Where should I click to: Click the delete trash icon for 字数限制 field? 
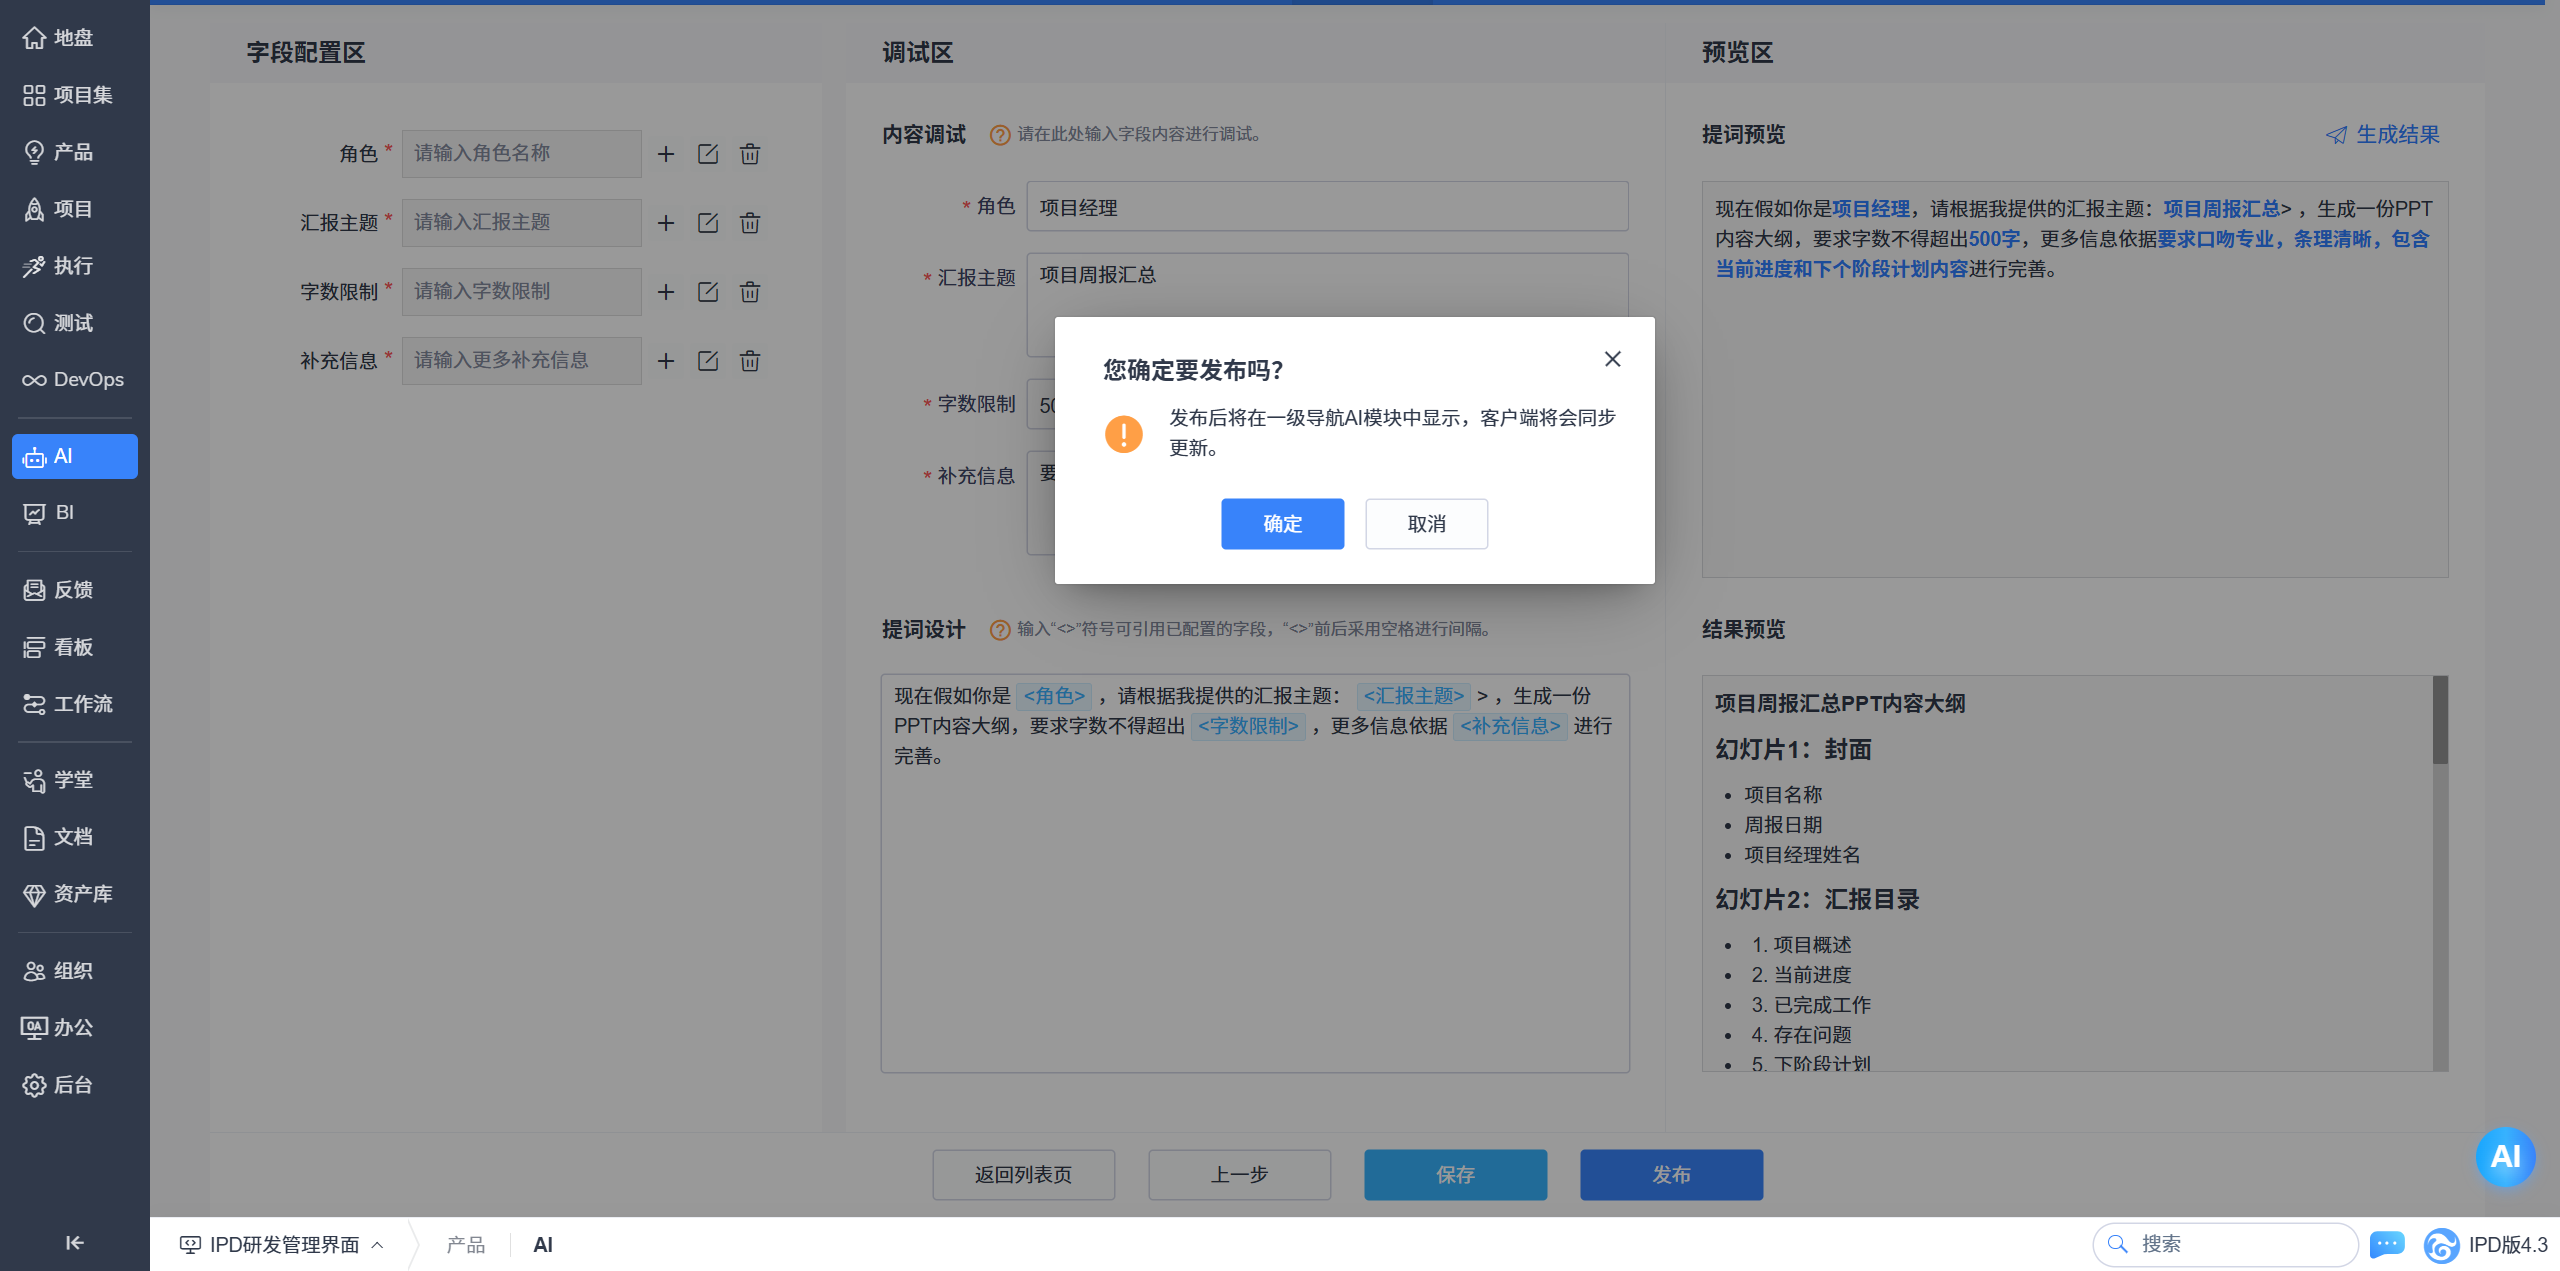[x=750, y=292]
